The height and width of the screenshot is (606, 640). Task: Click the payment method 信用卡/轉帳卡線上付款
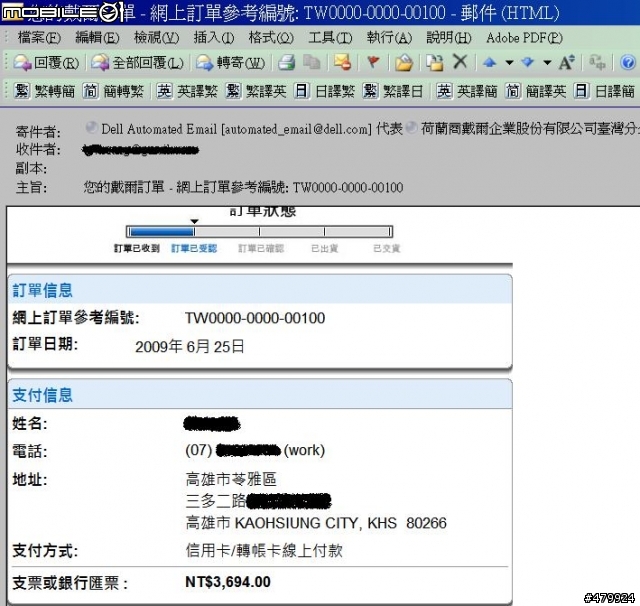tap(264, 551)
